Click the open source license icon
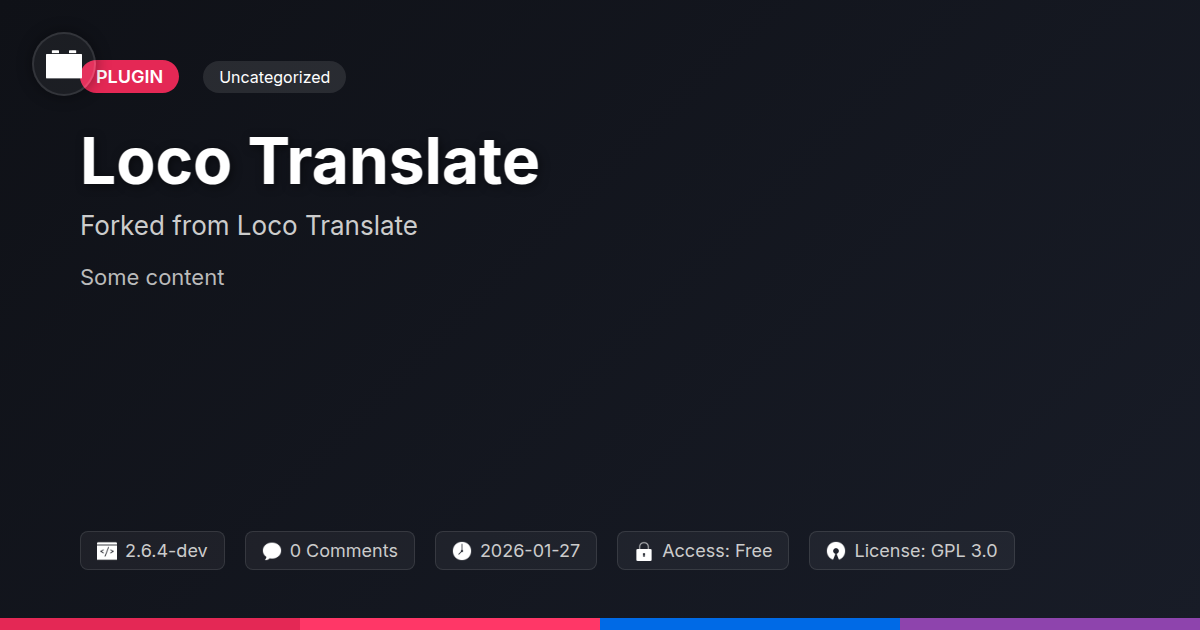 coord(836,551)
